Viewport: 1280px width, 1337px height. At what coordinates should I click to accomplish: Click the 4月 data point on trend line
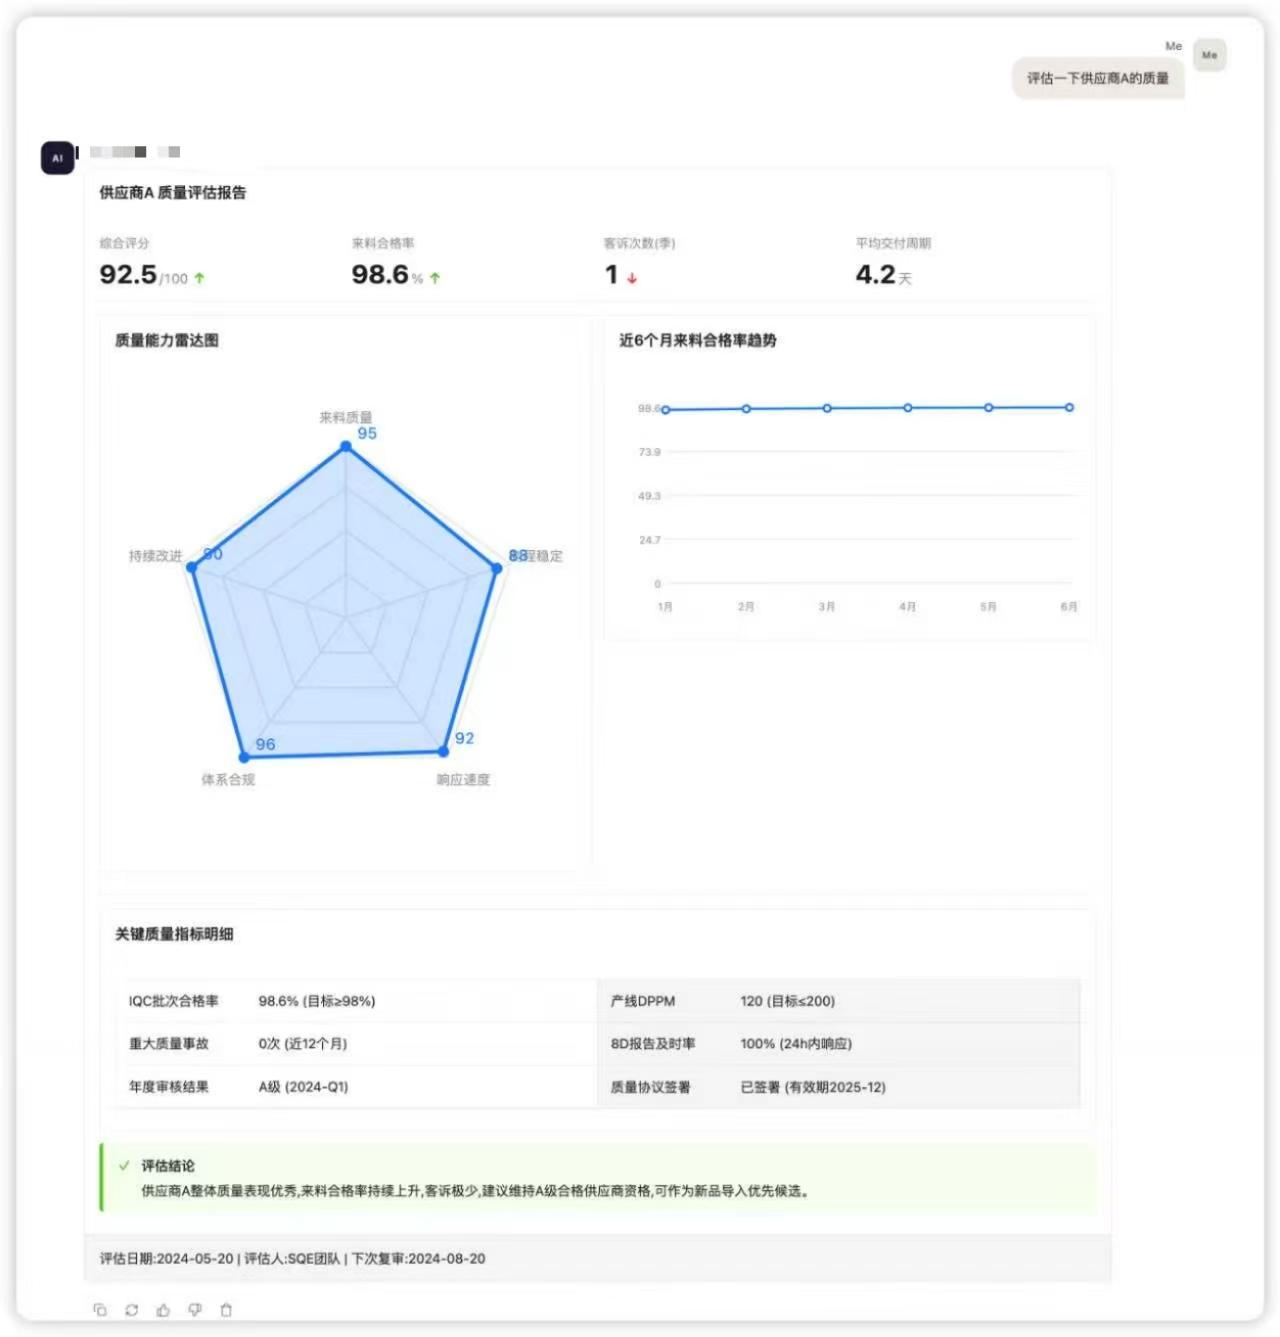(908, 408)
